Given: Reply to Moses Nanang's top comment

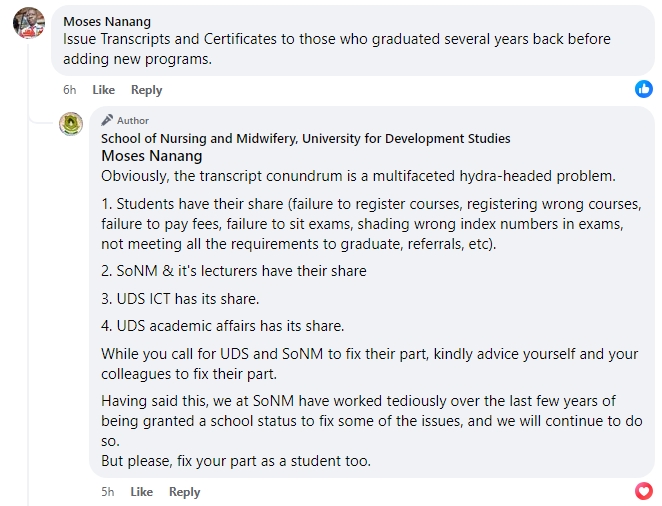Looking at the screenshot, I should point(147,90).
